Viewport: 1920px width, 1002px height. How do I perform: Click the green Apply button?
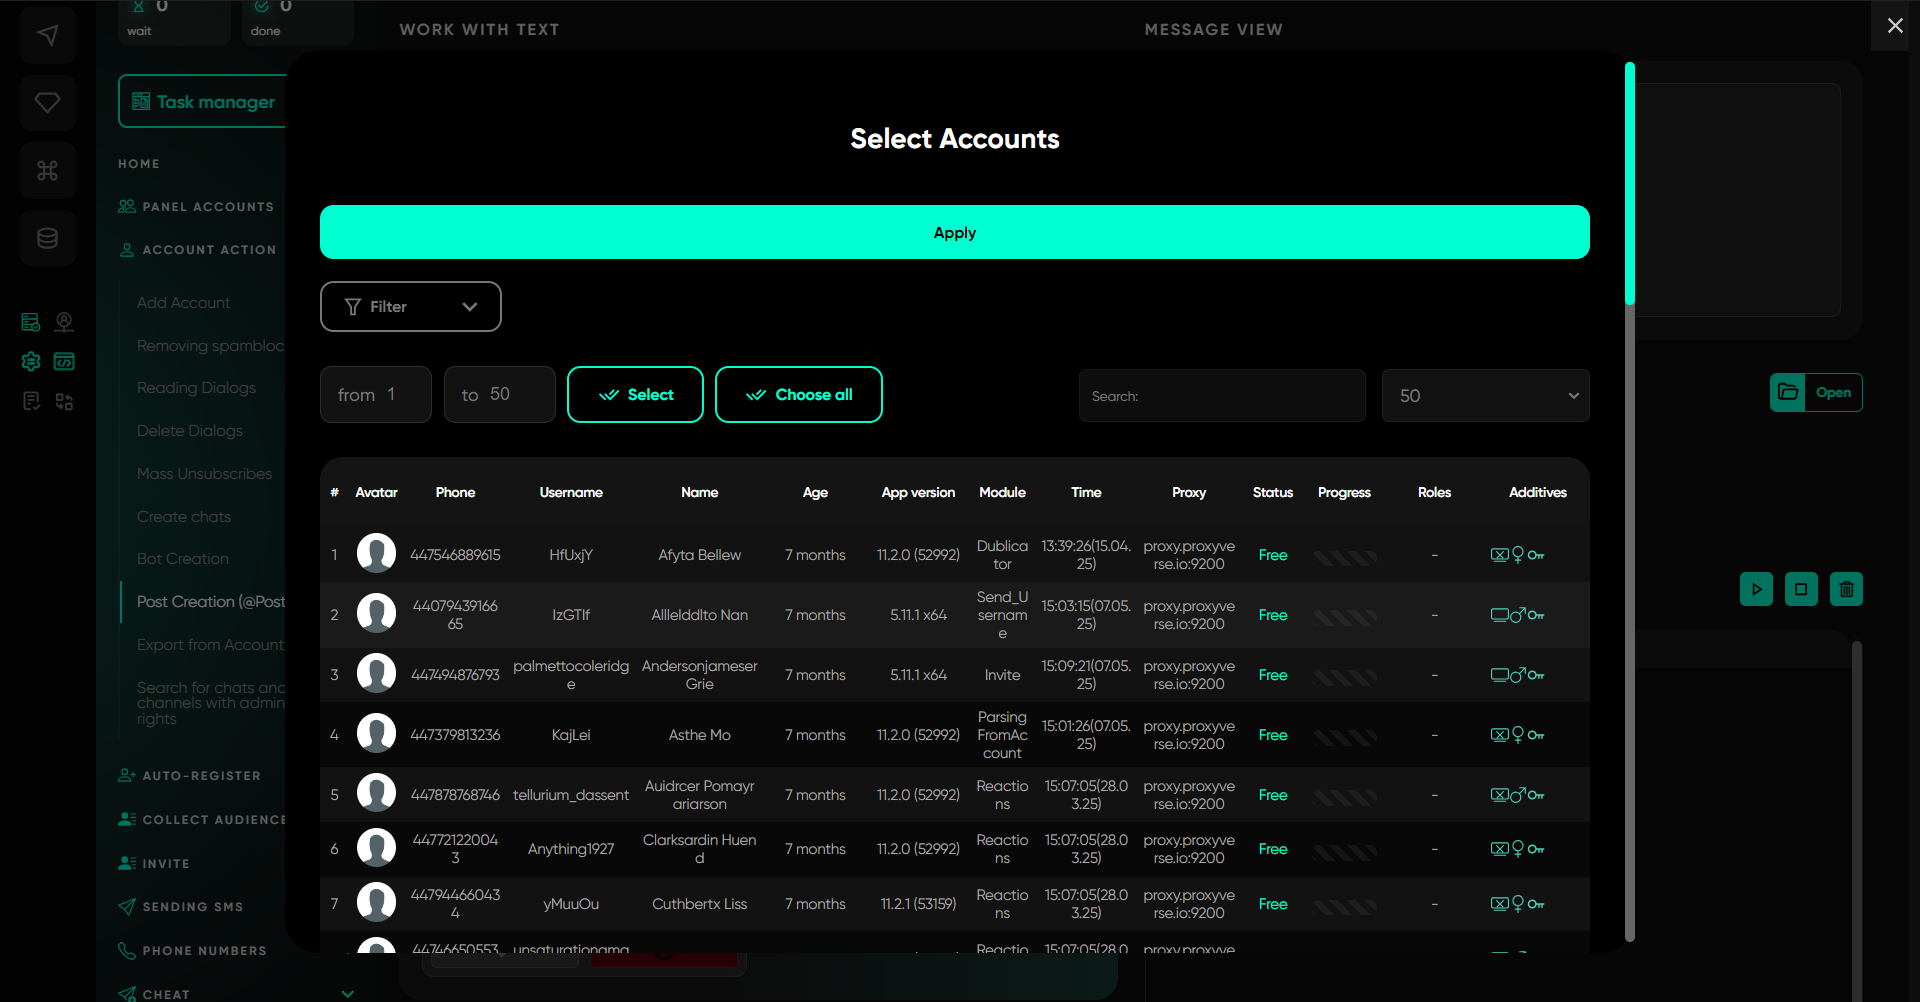pyautogui.click(x=954, y=232)
